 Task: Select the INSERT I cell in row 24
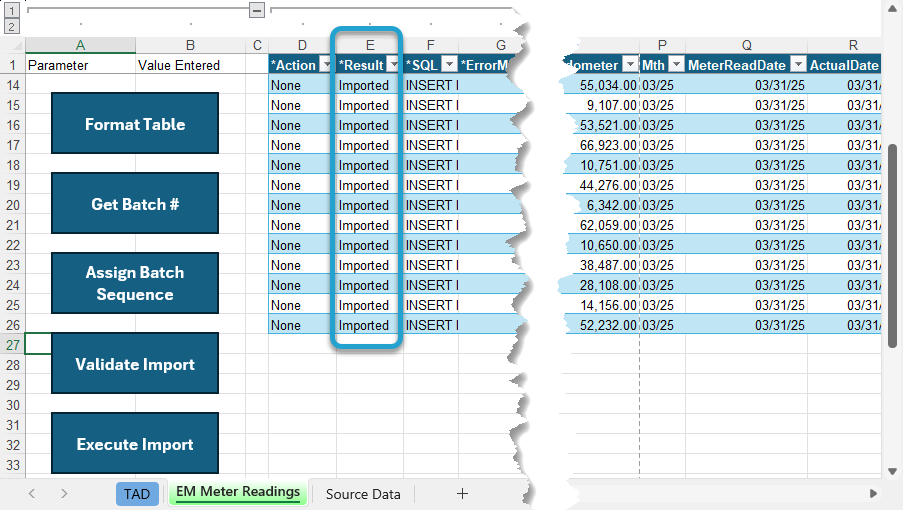pos(431,285)
